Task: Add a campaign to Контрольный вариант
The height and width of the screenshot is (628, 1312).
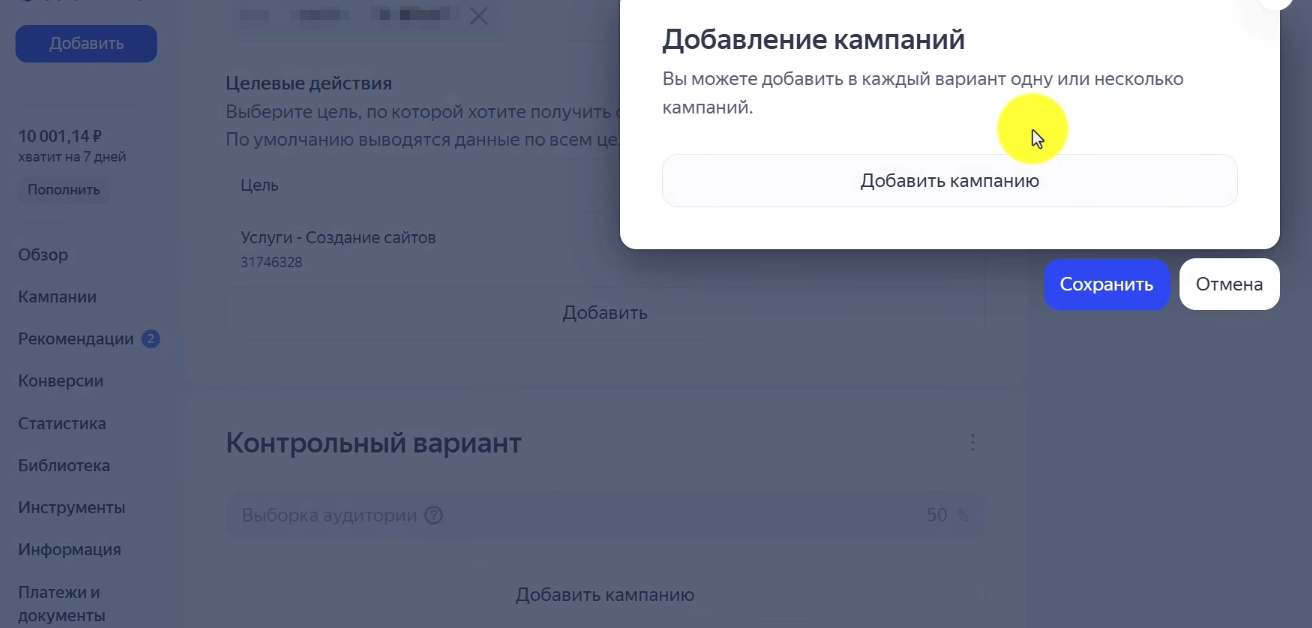Action: [x=604, y=594]
